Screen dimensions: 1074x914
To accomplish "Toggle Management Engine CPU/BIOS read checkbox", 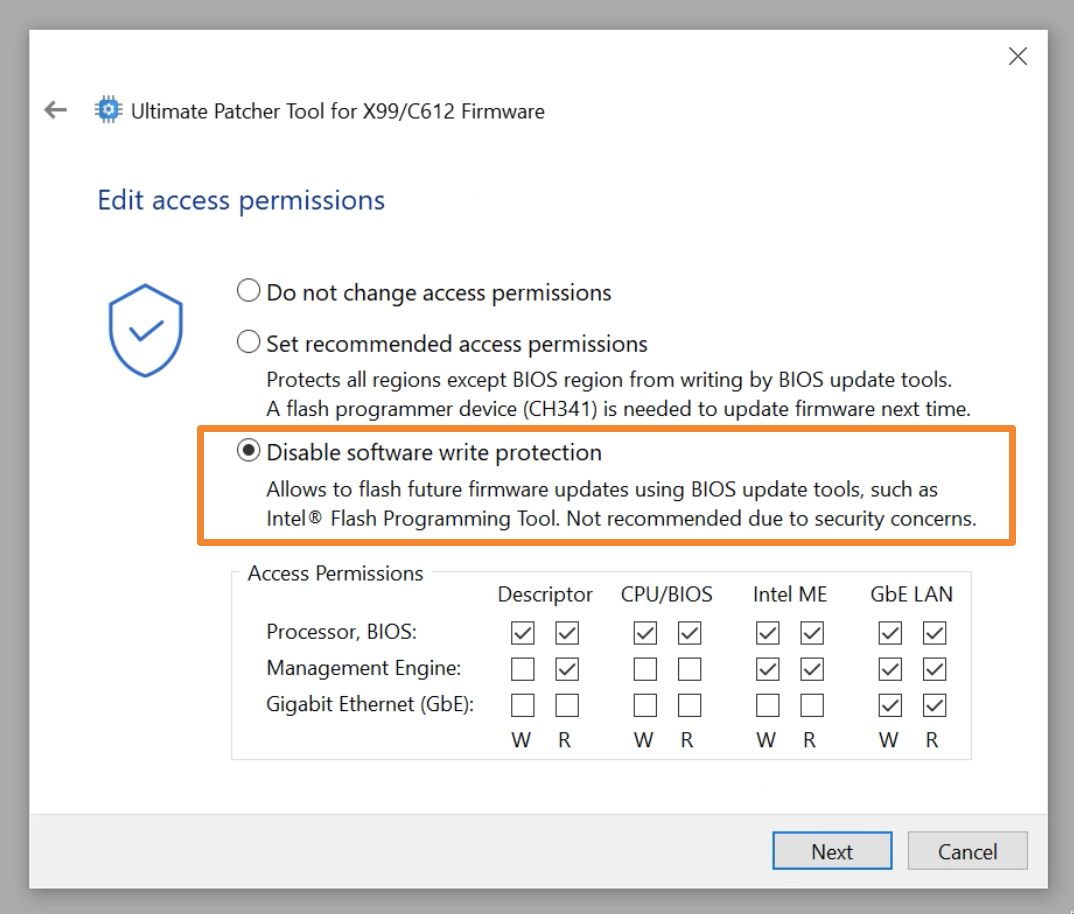I will pos(689,669).
